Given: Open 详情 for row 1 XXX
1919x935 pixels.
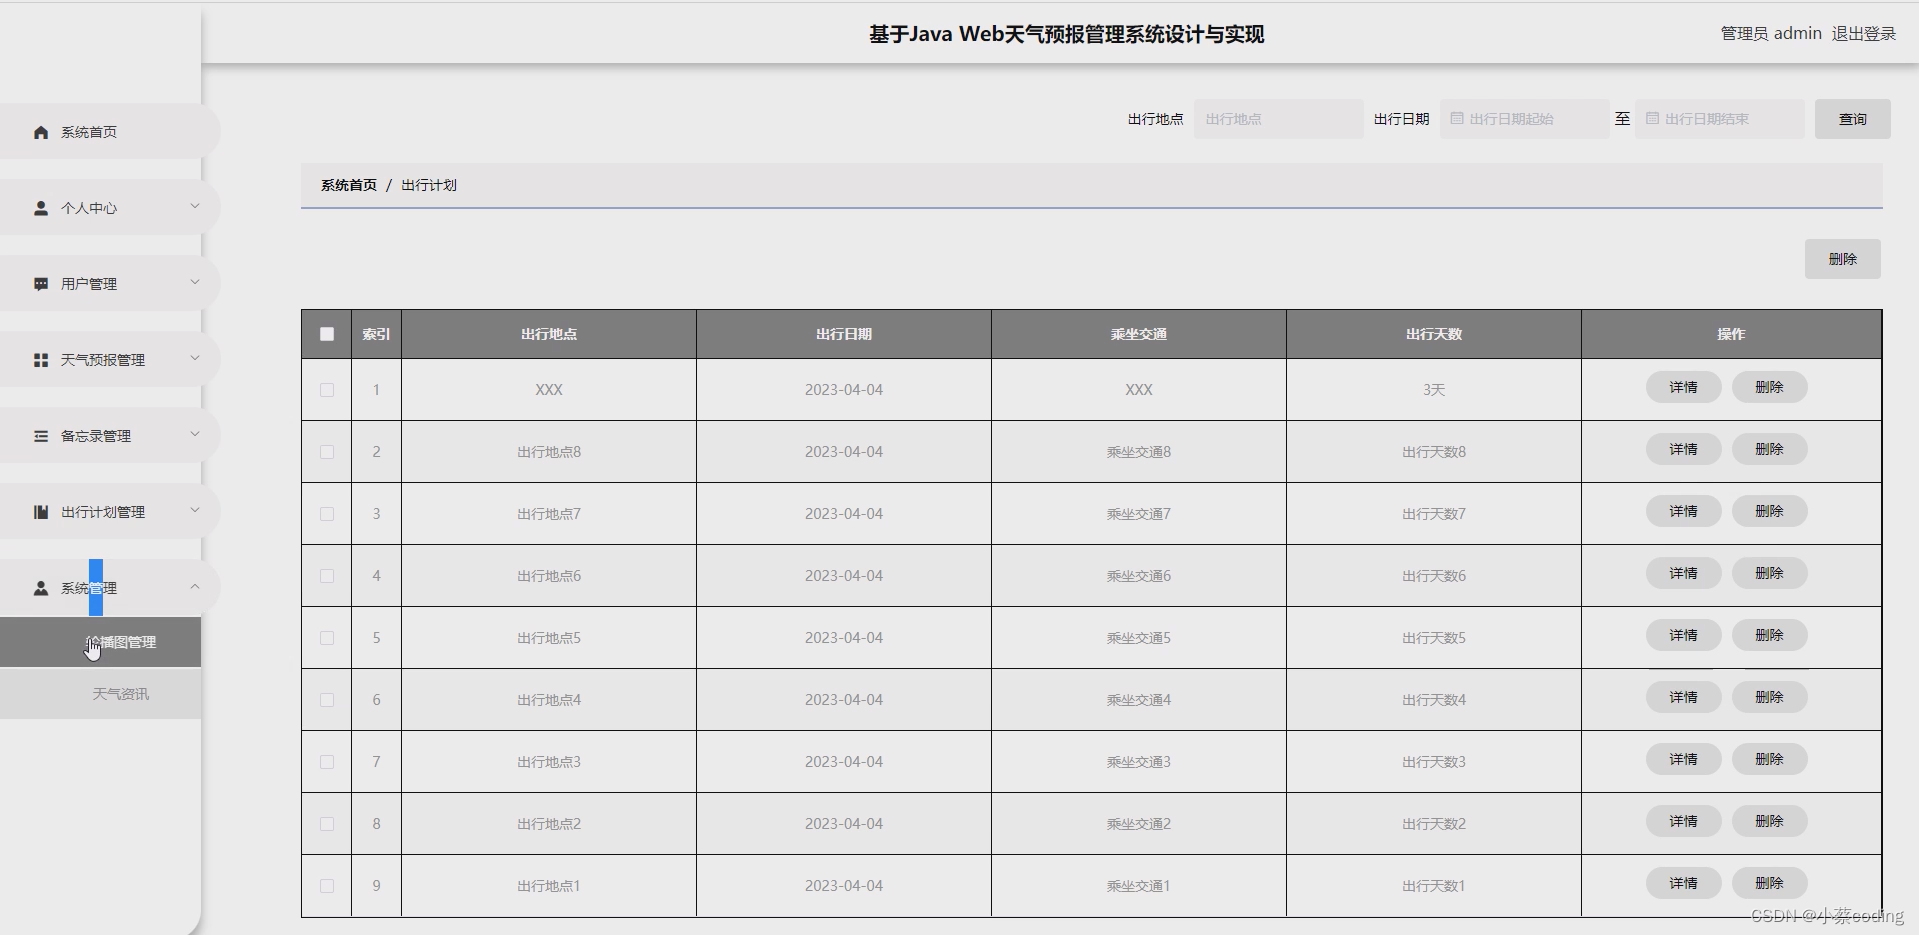Looking at the screenshot, I should click(1683, 387).
